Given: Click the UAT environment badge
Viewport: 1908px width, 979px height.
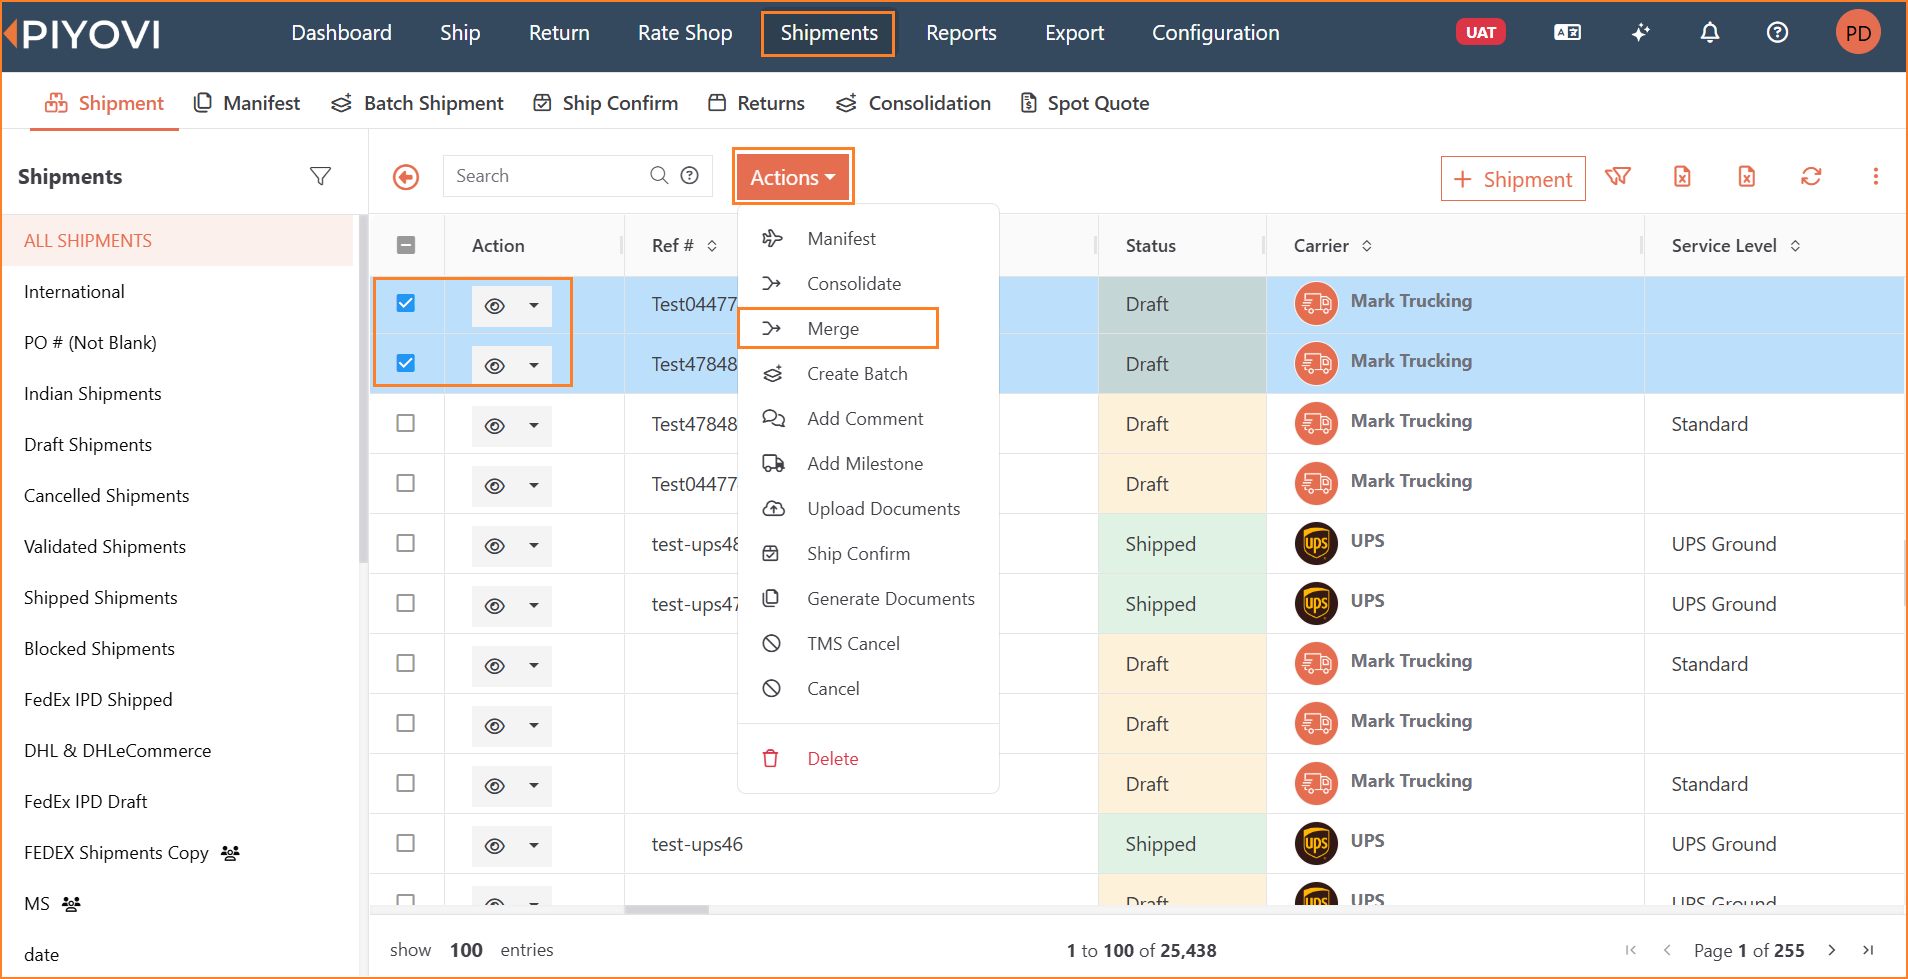Looking at the screenshot, I should (x=1481, y=33).
